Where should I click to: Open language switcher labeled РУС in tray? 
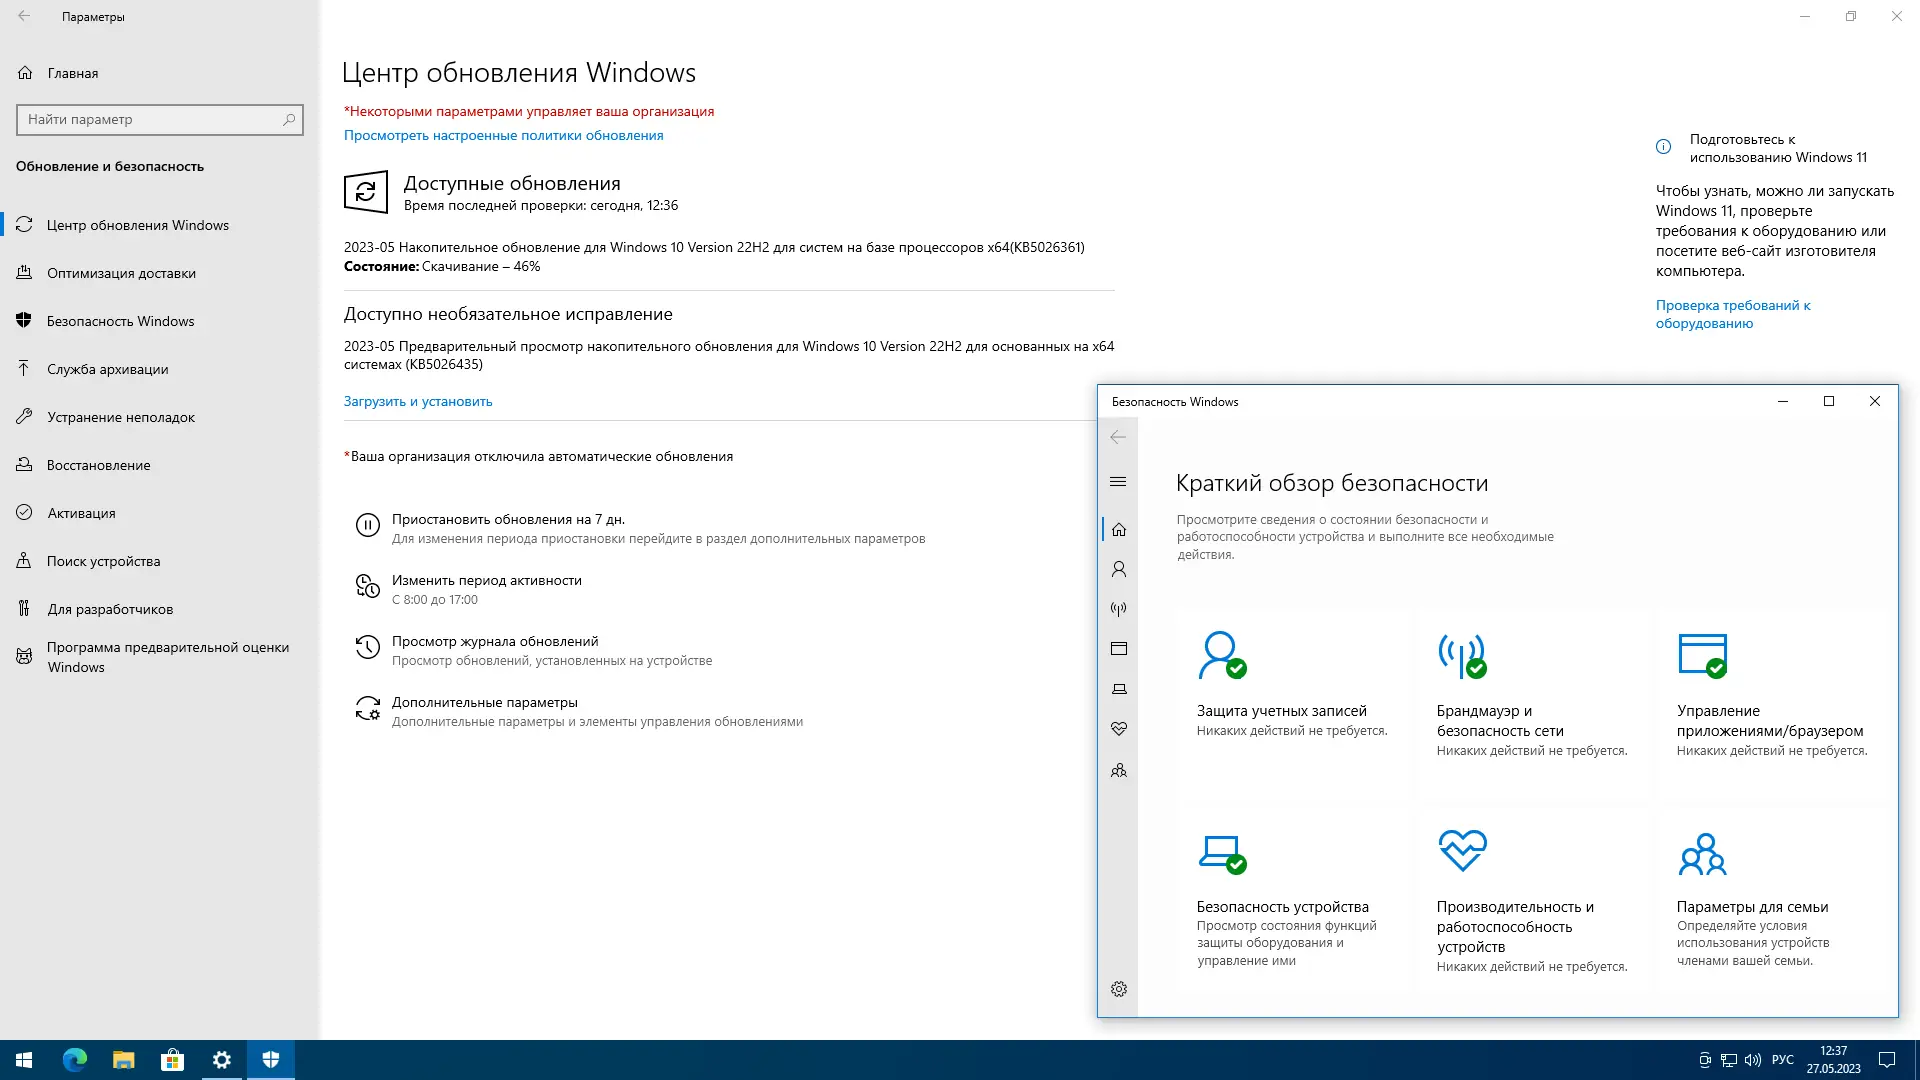click(x=1783, y=1059)
